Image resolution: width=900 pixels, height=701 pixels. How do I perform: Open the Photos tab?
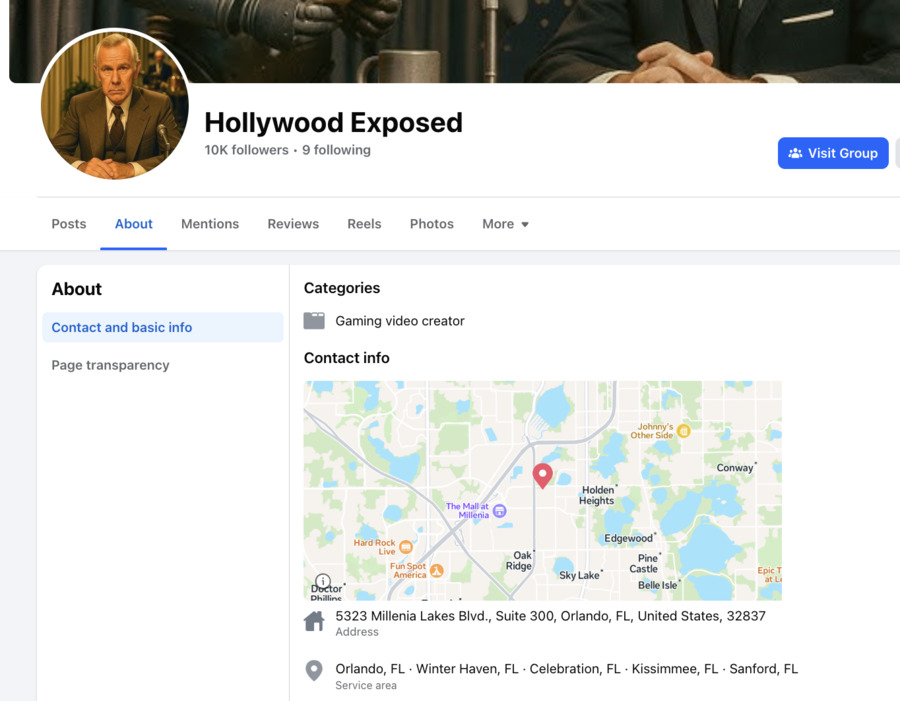[x=432, y=224]
